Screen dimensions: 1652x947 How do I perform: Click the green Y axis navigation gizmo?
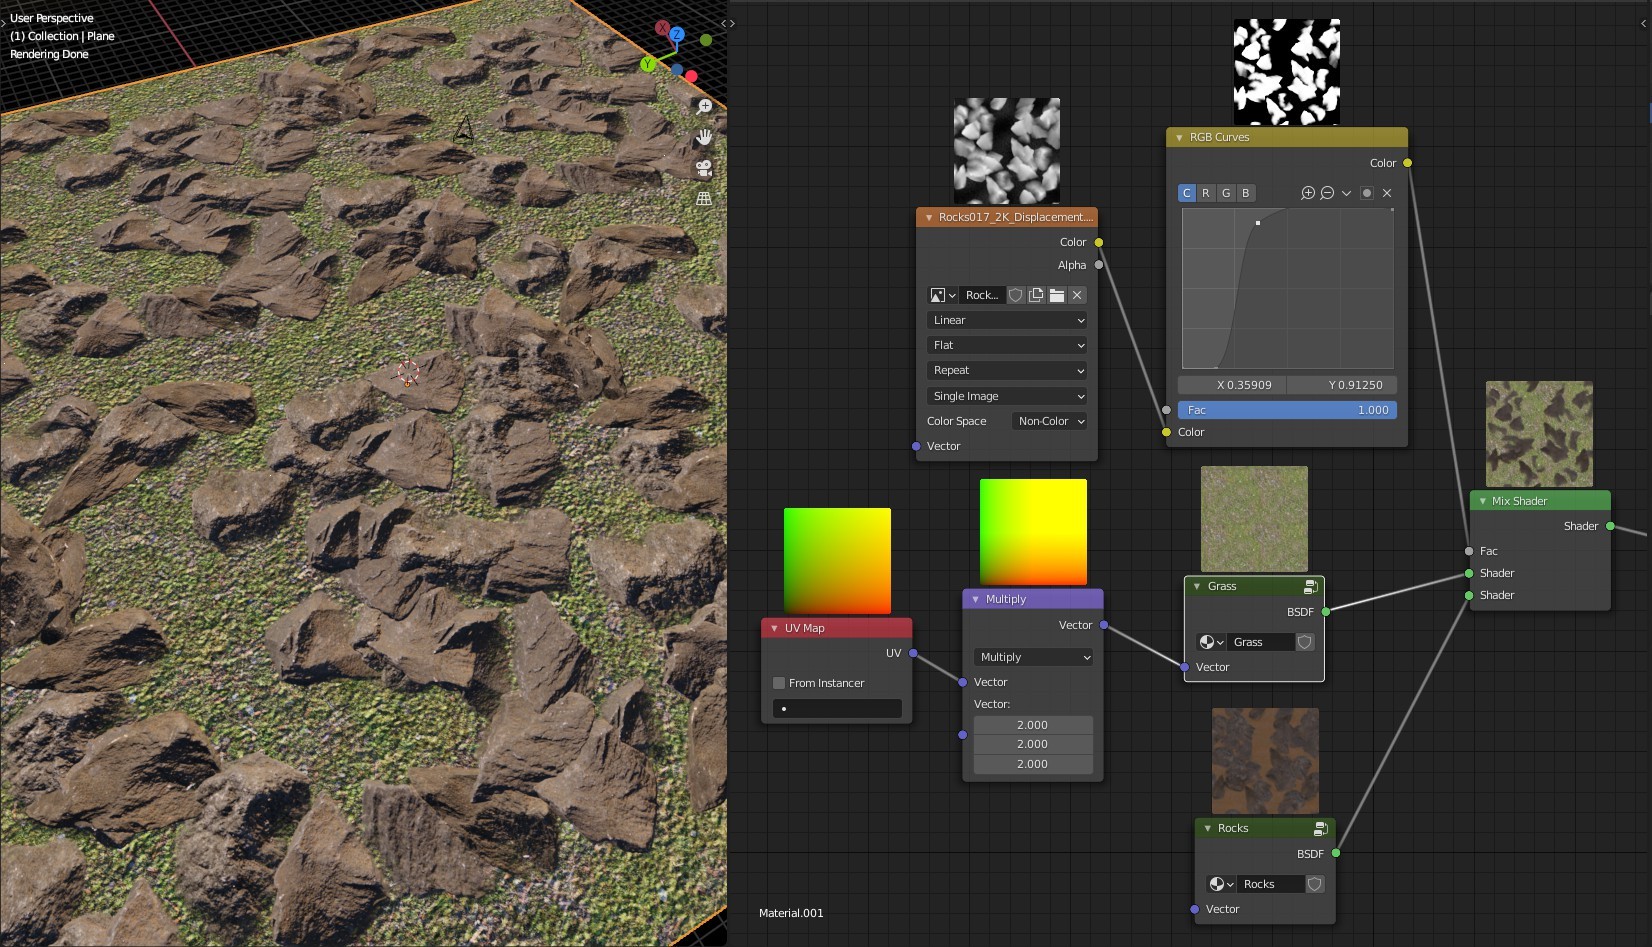pos(647,64)
